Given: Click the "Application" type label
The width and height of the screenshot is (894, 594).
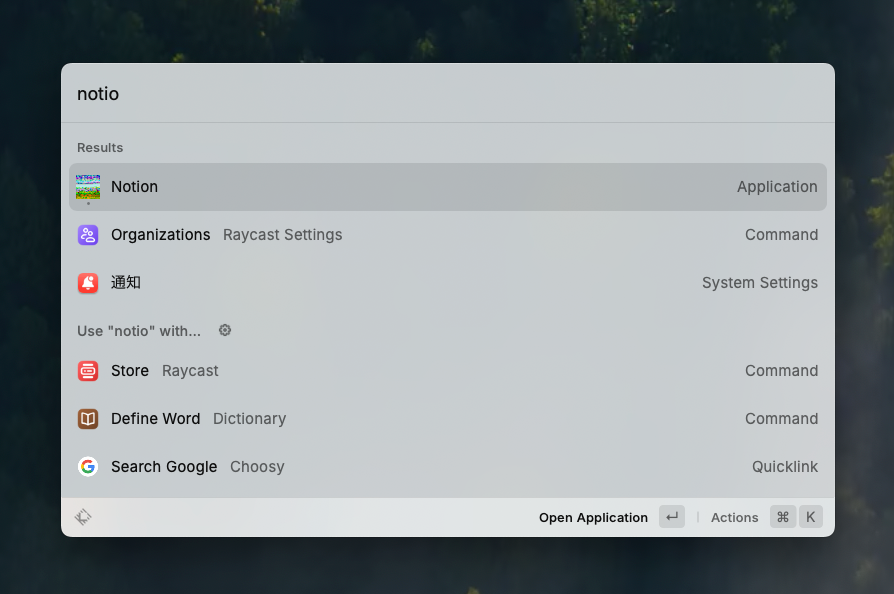Looking at the screenshot, I should 777,187.
